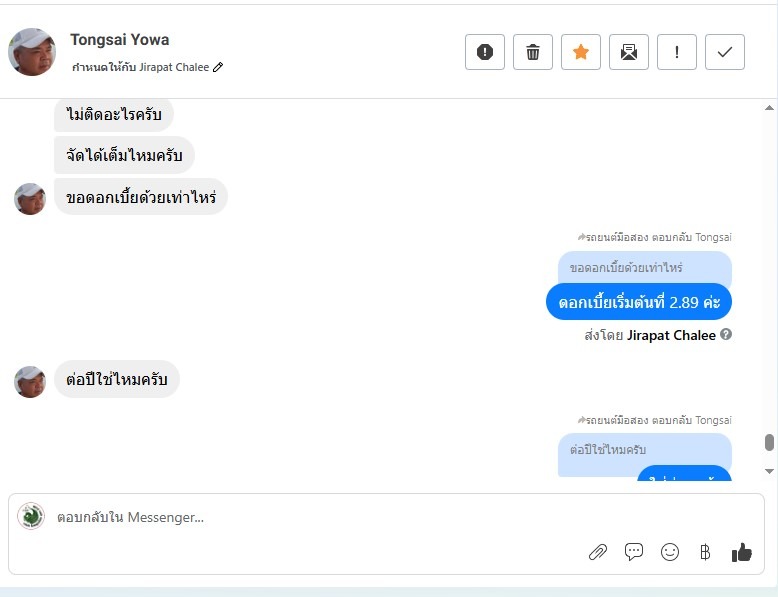
Task: Flag conversation as priority with exclamation mark
Action: tap(677, 52)
